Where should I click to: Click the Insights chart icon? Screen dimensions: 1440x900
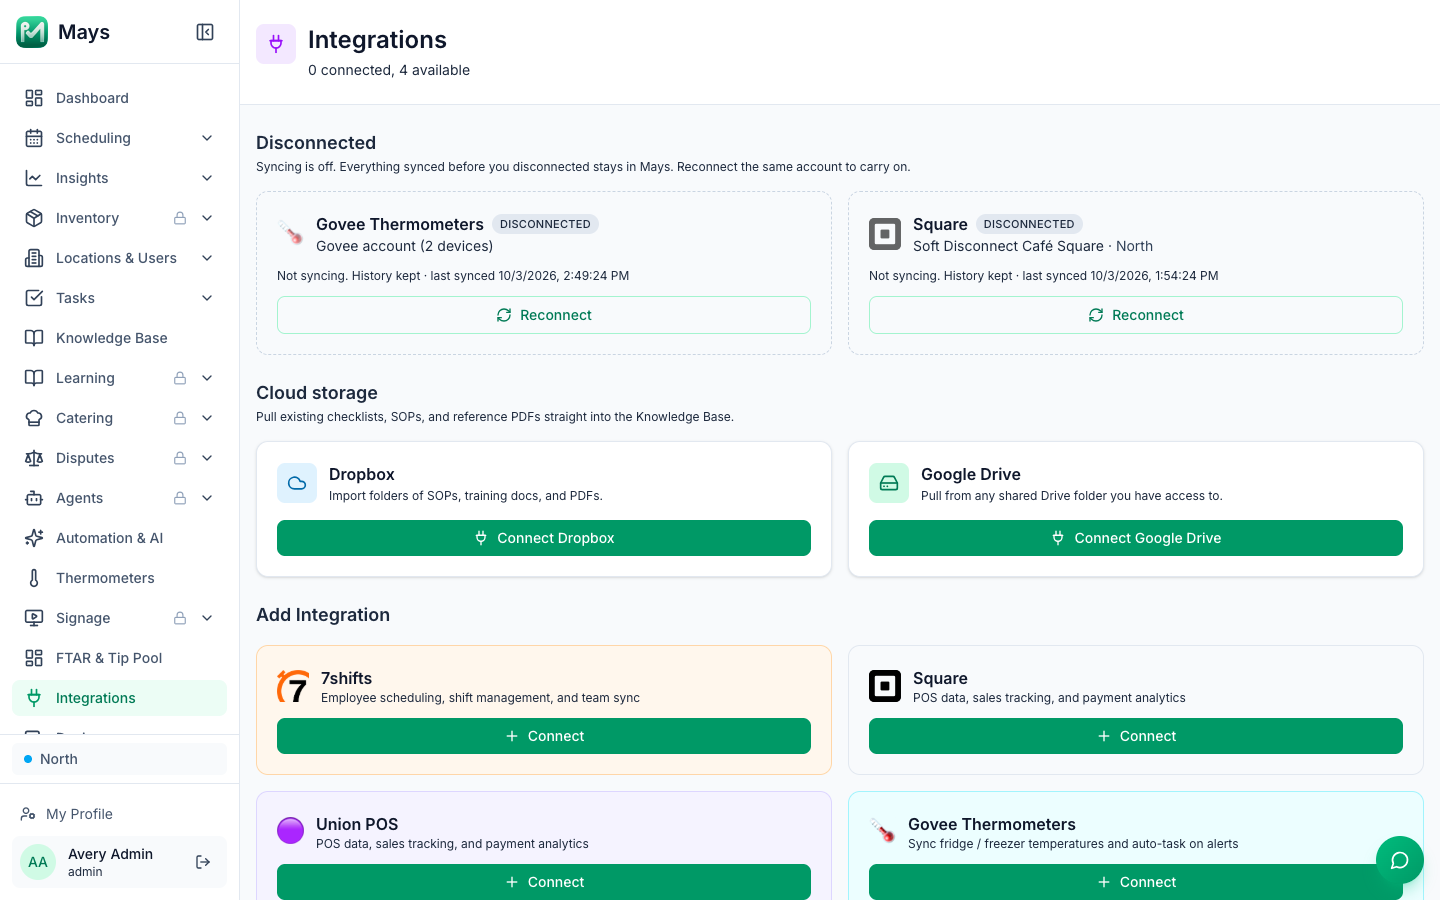pos(34,178)
